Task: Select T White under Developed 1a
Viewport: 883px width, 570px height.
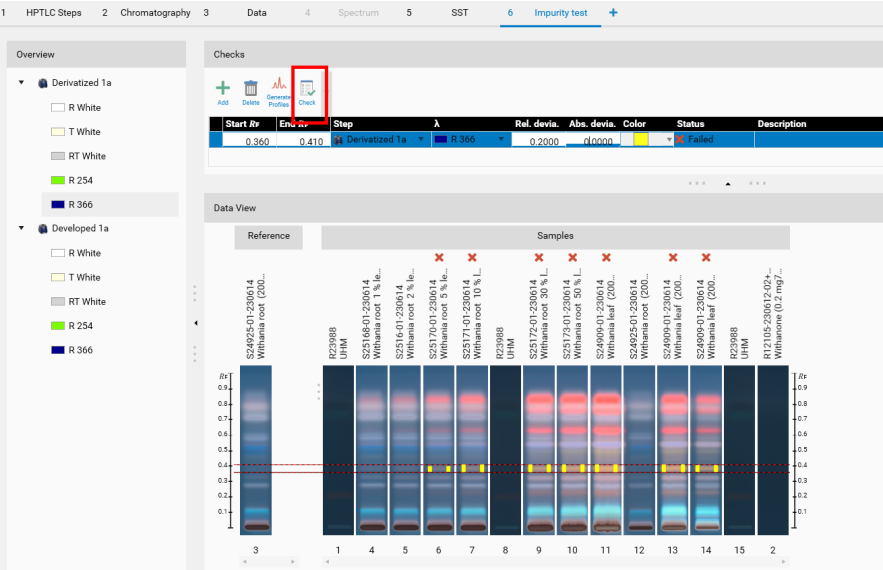Action: [85, 278]
